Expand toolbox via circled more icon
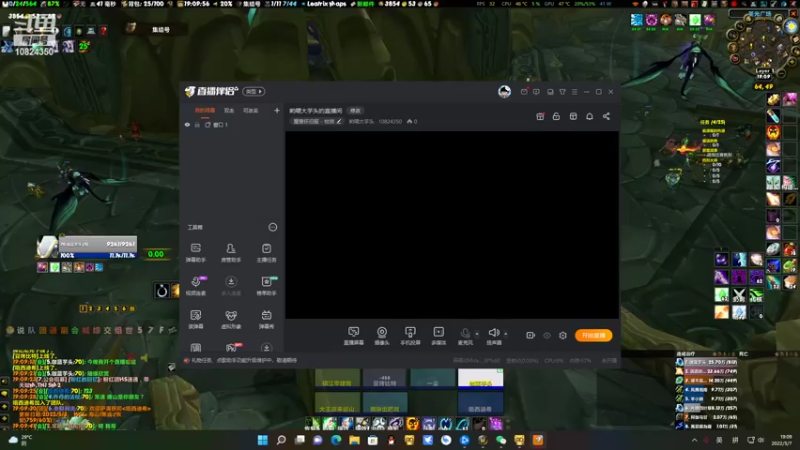 273,227
